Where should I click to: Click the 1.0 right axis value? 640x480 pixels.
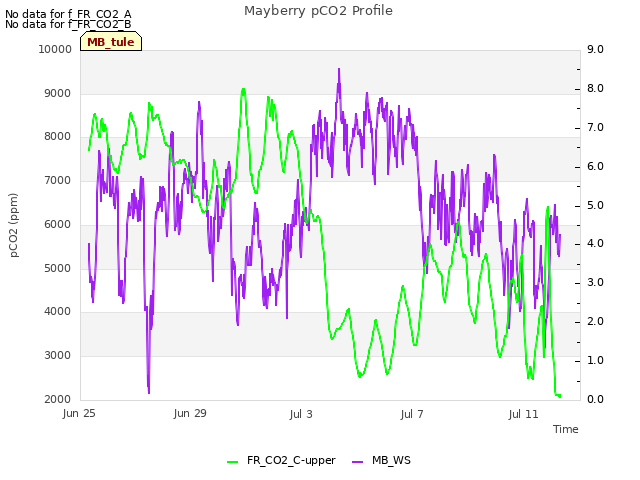click(x=595, y=360)
